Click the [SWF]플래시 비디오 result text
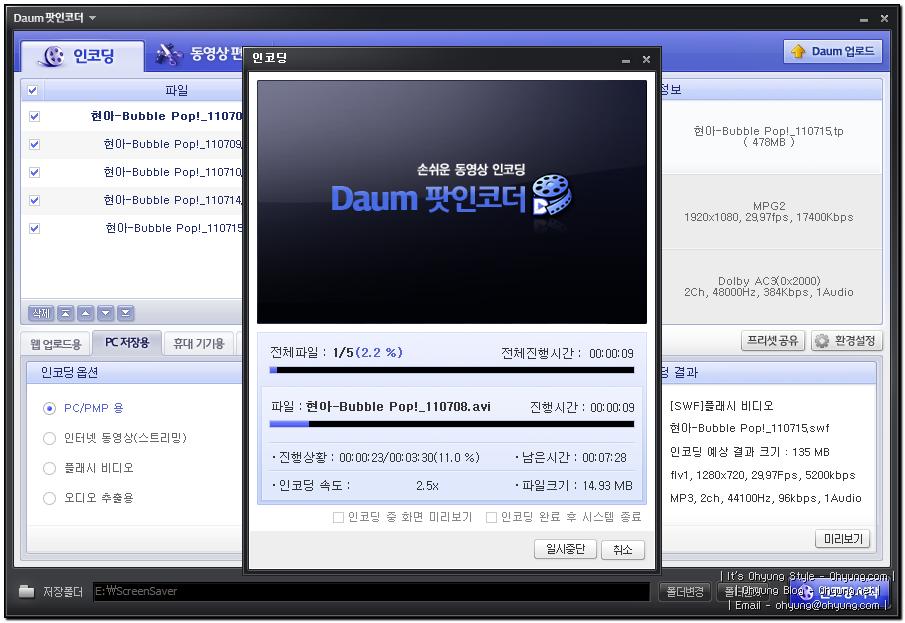 721,406
